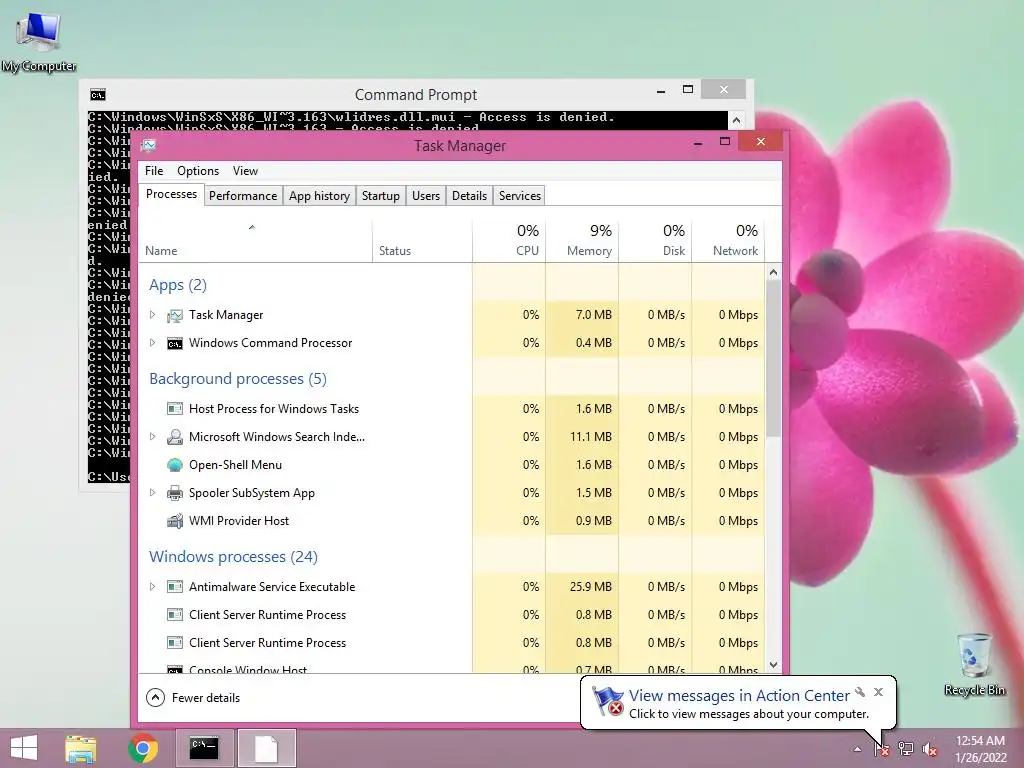
Task: Expand Microsoft Windows Search Indexer row
Action: pos(152,436)
